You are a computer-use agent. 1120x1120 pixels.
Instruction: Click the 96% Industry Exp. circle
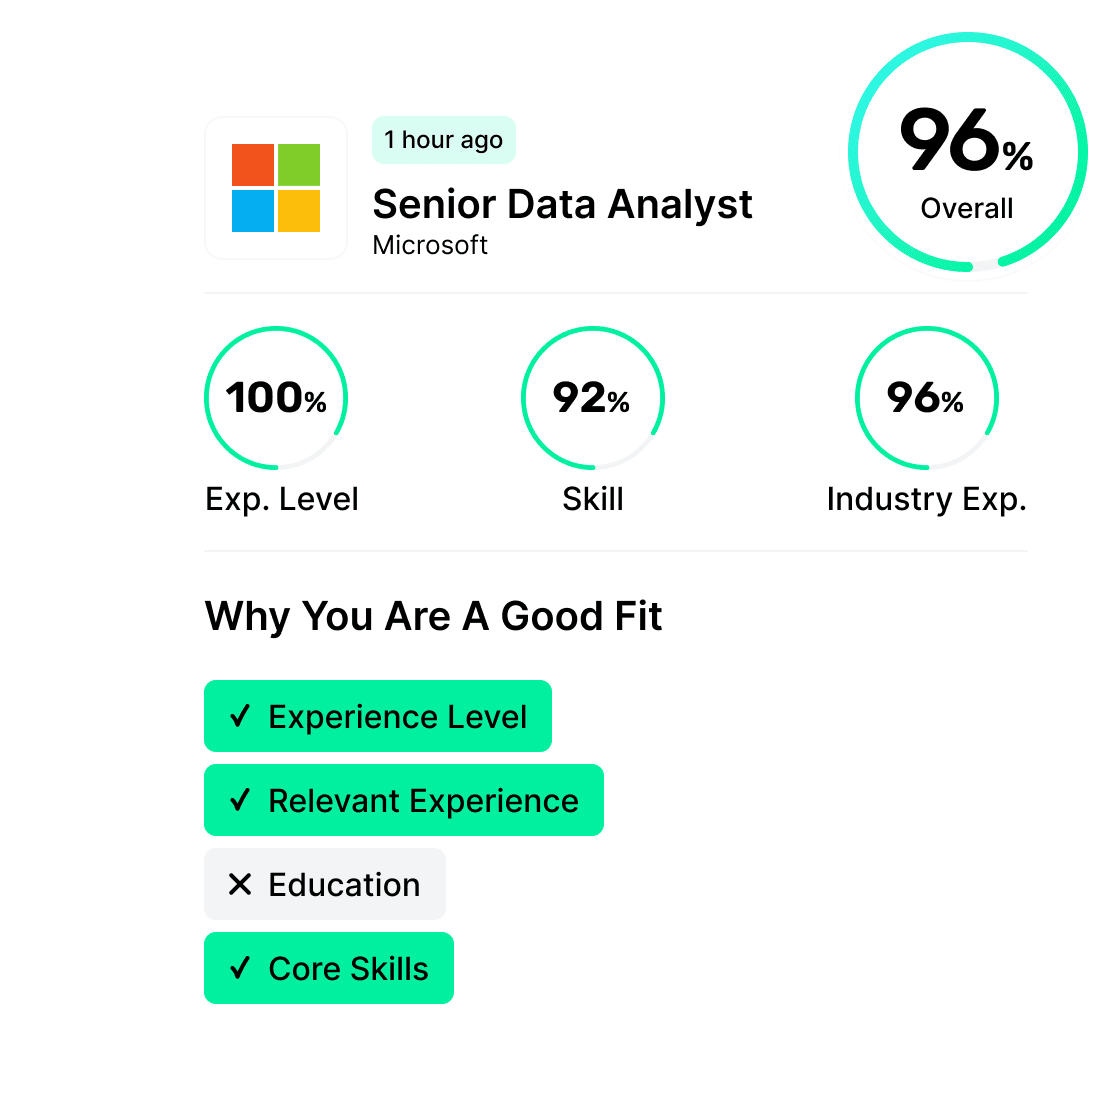tap(926, 398)
